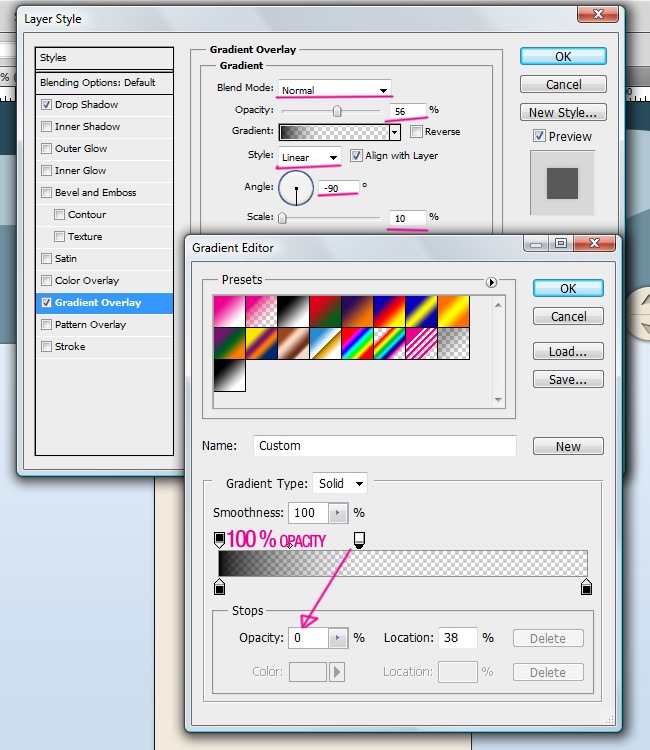The height and width of the screenshot is (750, 650).
Task: Click the angle dial control
Action: pyautogui.click(x=296, y=187)
